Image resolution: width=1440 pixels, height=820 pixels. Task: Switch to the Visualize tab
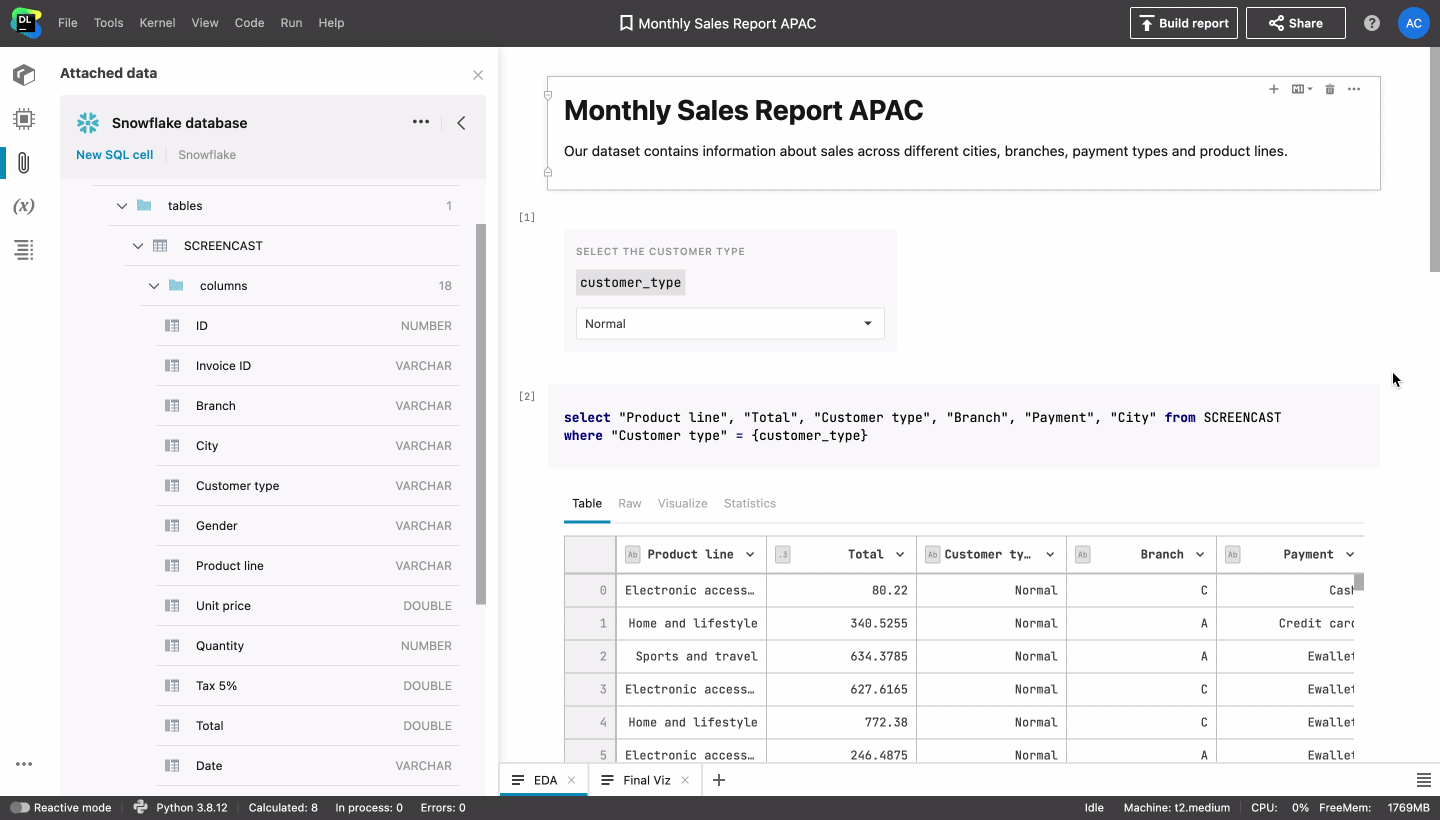[x=682, y=503]
